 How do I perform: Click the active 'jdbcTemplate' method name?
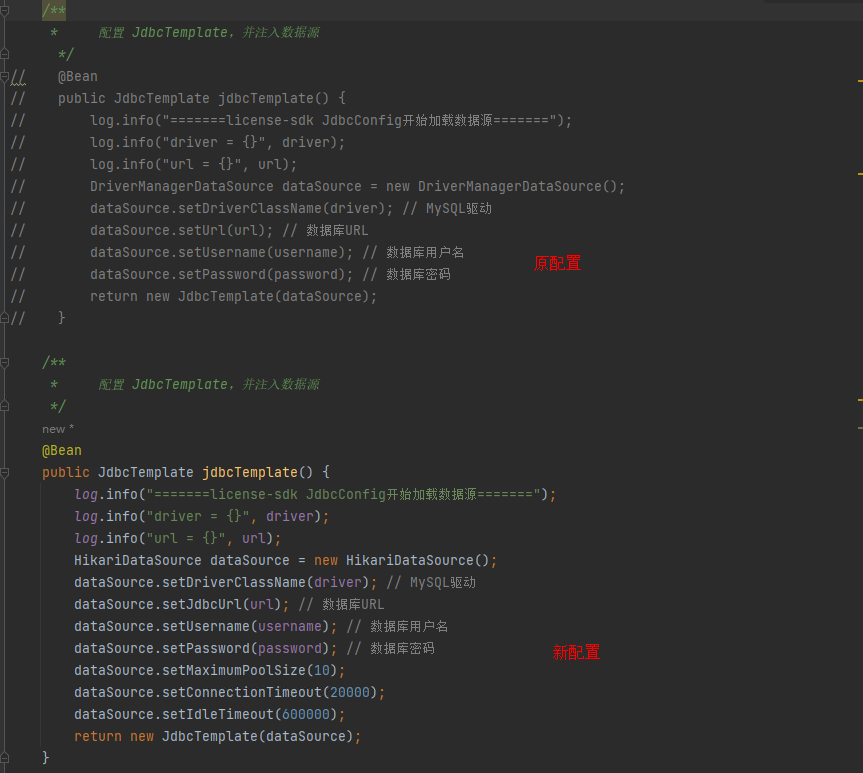pos(250,472)
